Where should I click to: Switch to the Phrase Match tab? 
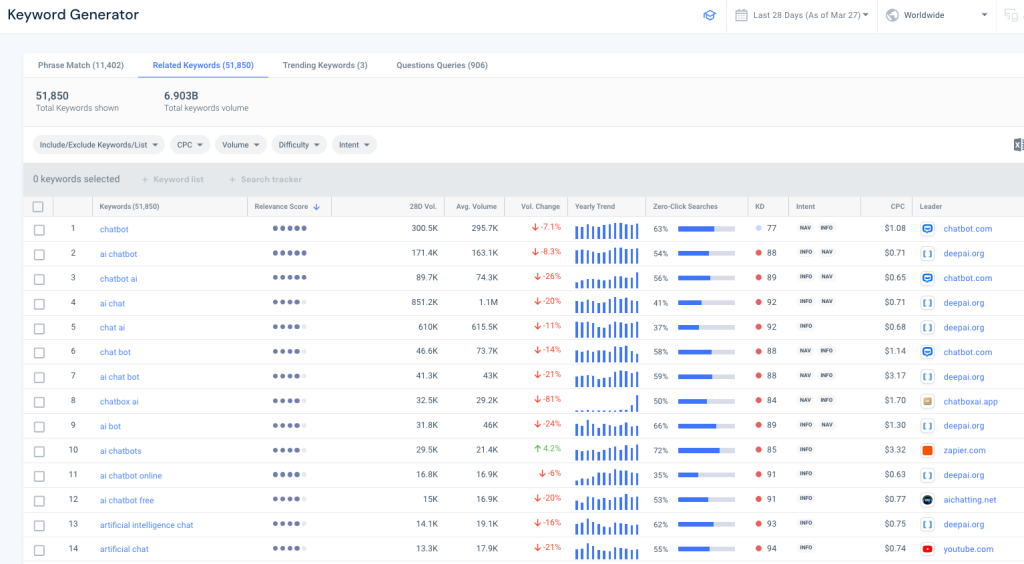coord(81,65)
